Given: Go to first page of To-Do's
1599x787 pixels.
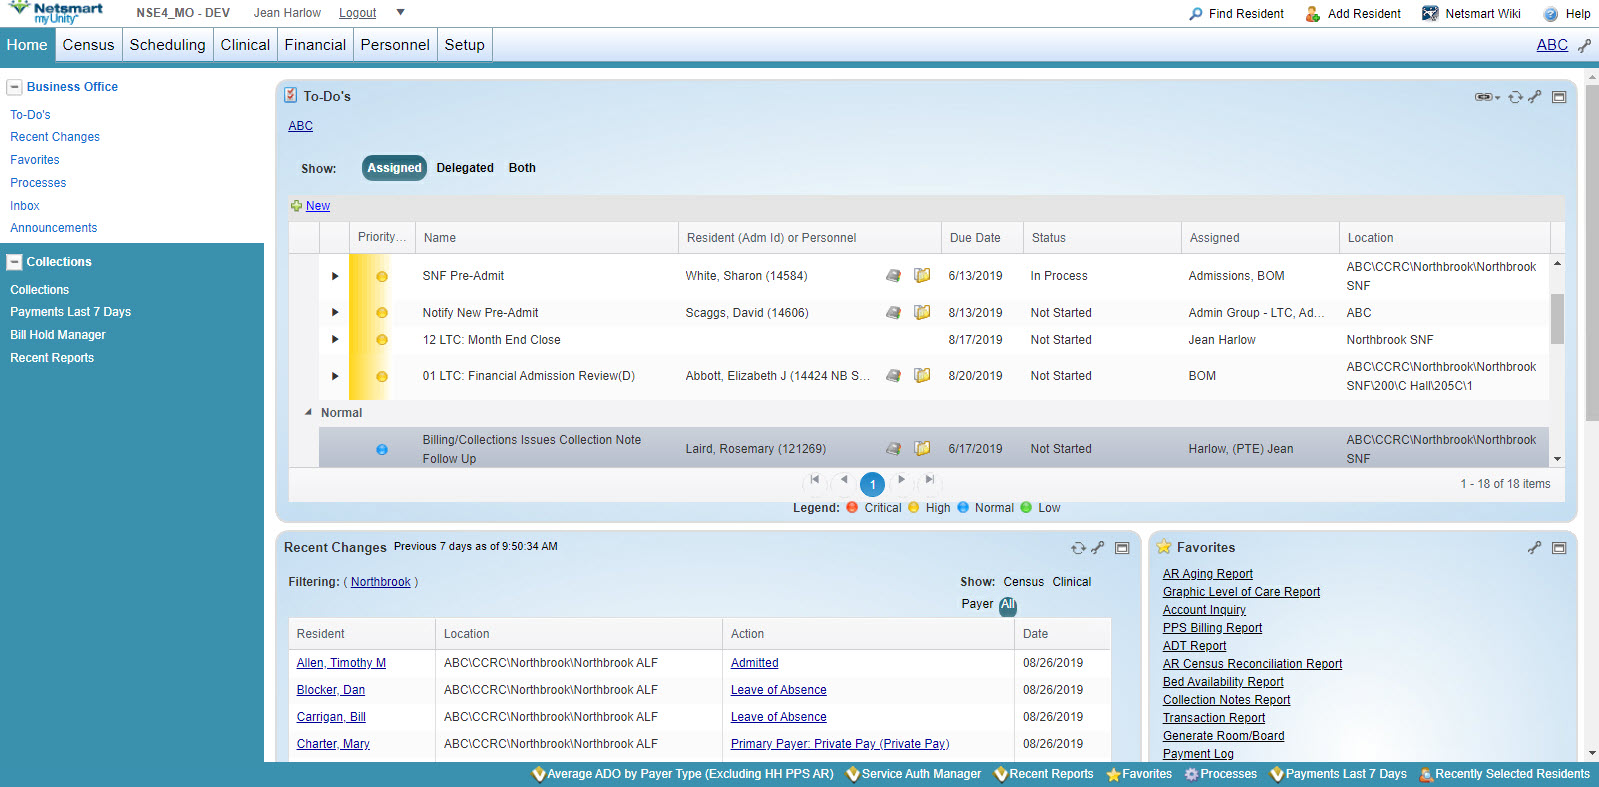Looking at the screenshot, I should coord(815,482).
